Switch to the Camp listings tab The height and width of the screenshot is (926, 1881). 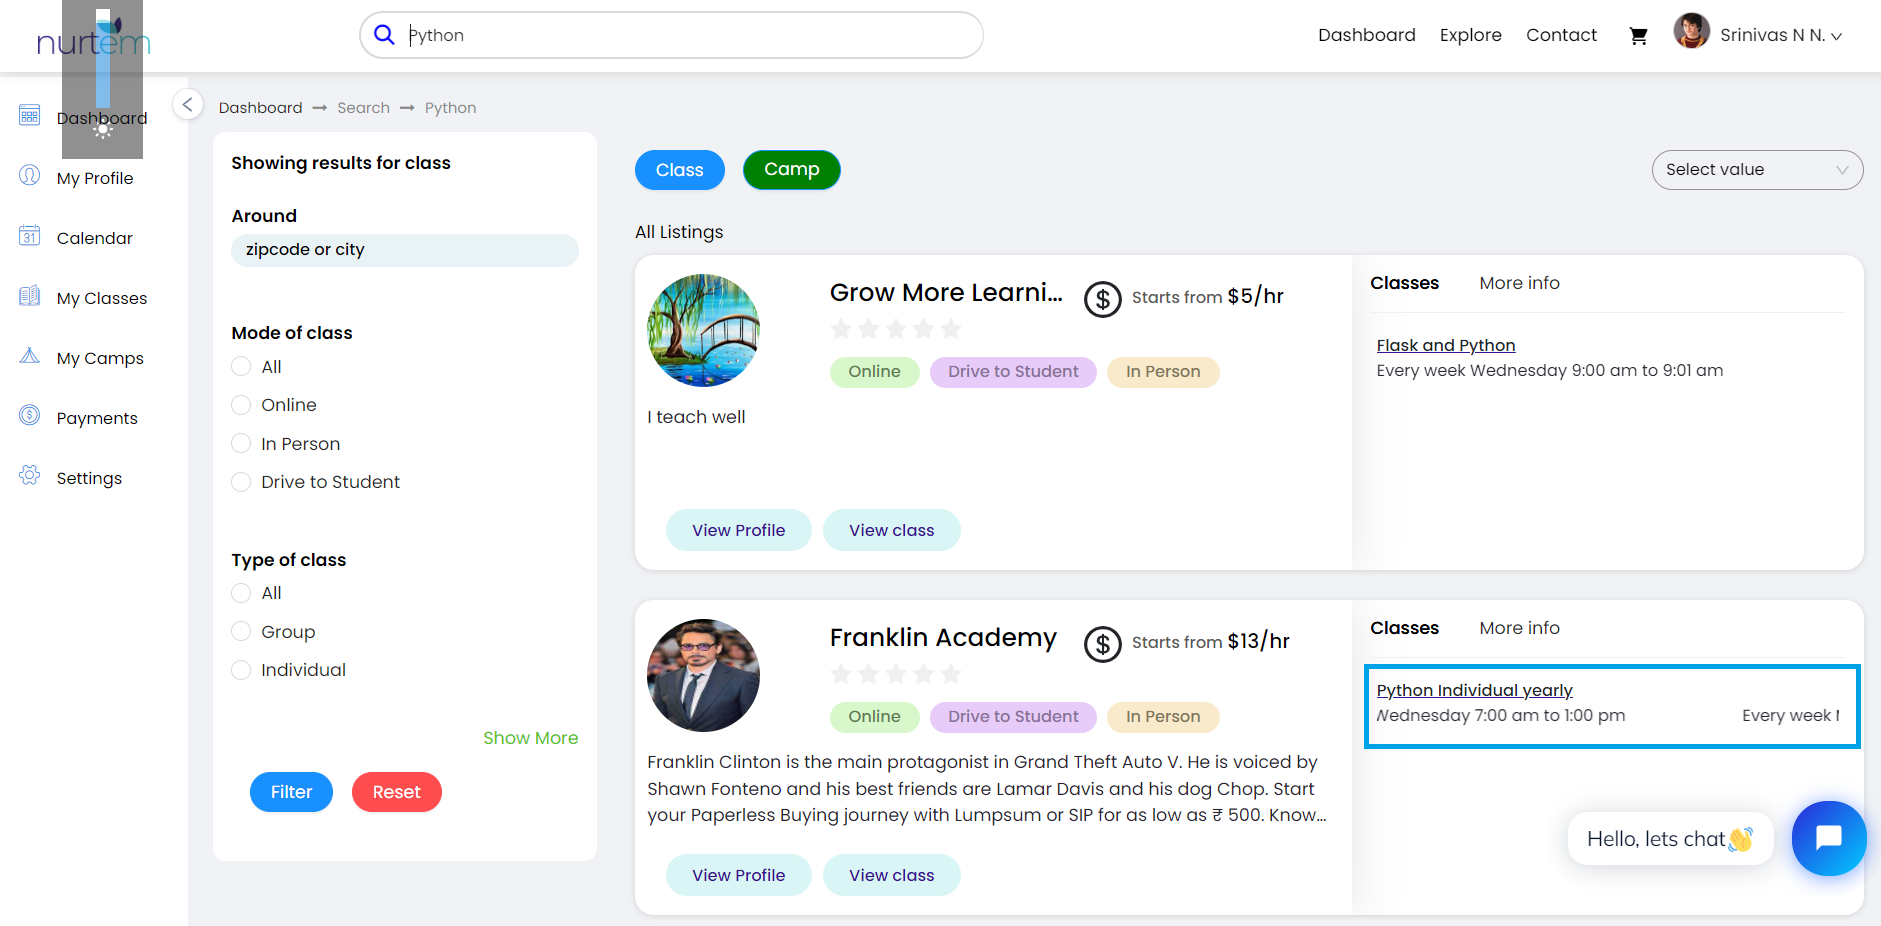pos(791,170)
